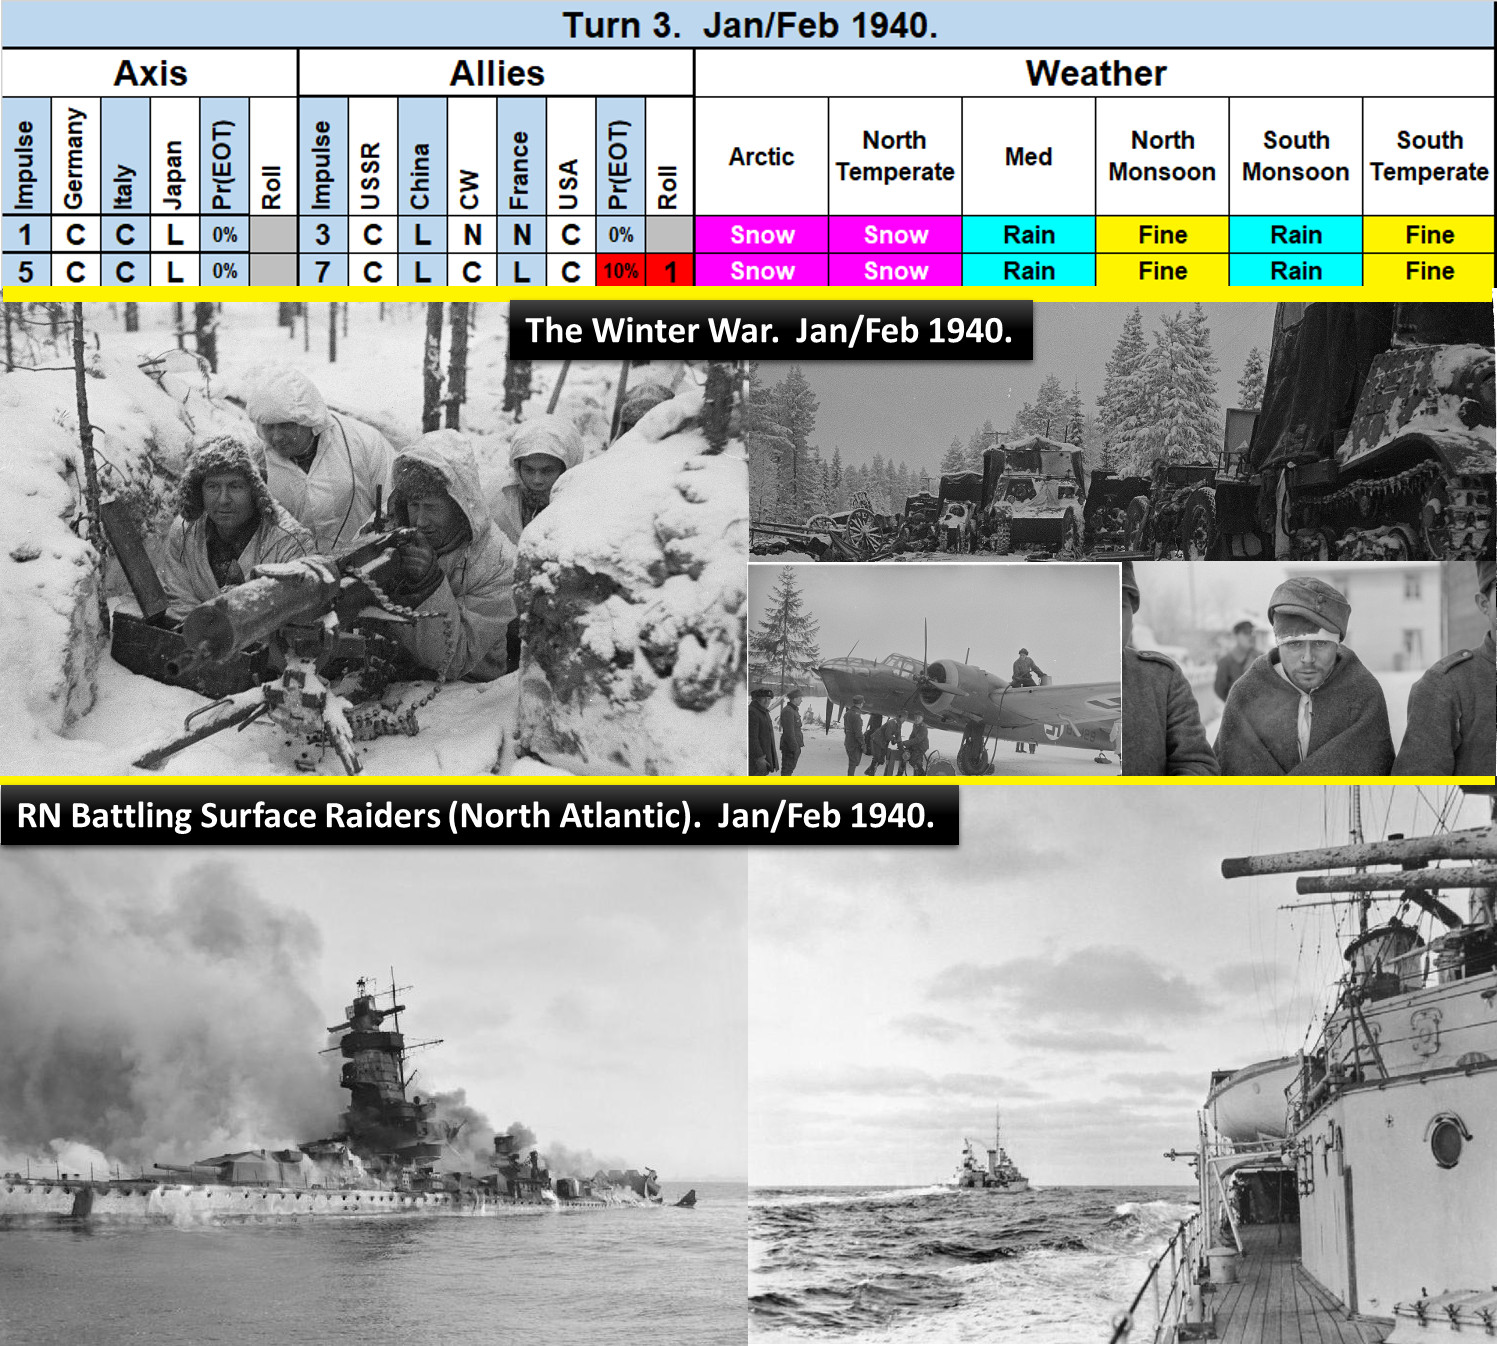Viewport: 1497px width, 1346px height.
Task: Click the Arctic "Snow" cell in impulse 1 row
Action: (x=762, y=235)
